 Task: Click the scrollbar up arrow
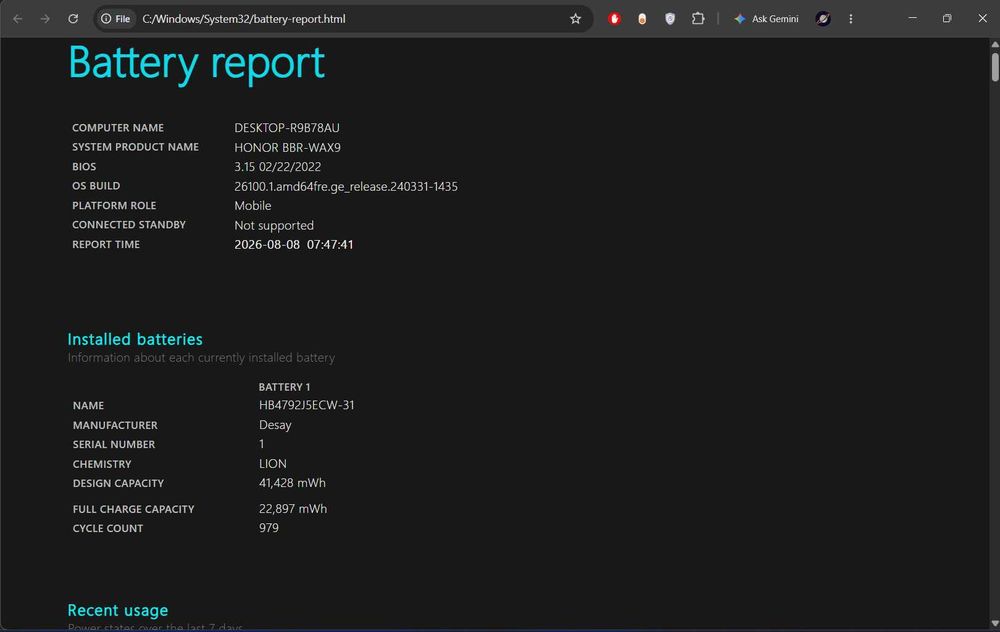(995, 45)
